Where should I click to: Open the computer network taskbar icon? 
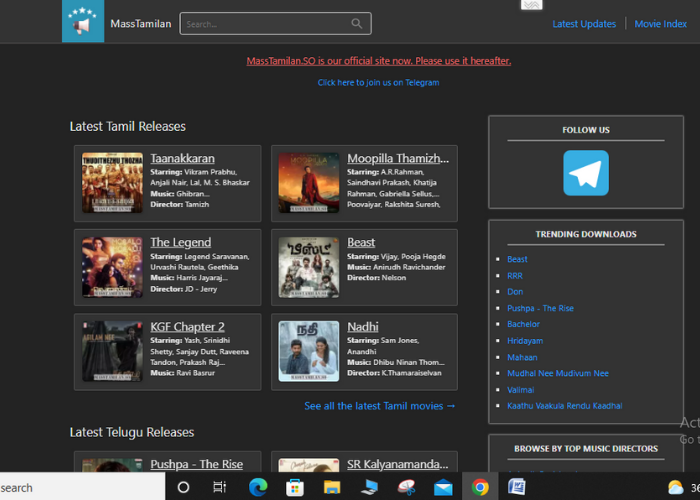coord(369,487)
